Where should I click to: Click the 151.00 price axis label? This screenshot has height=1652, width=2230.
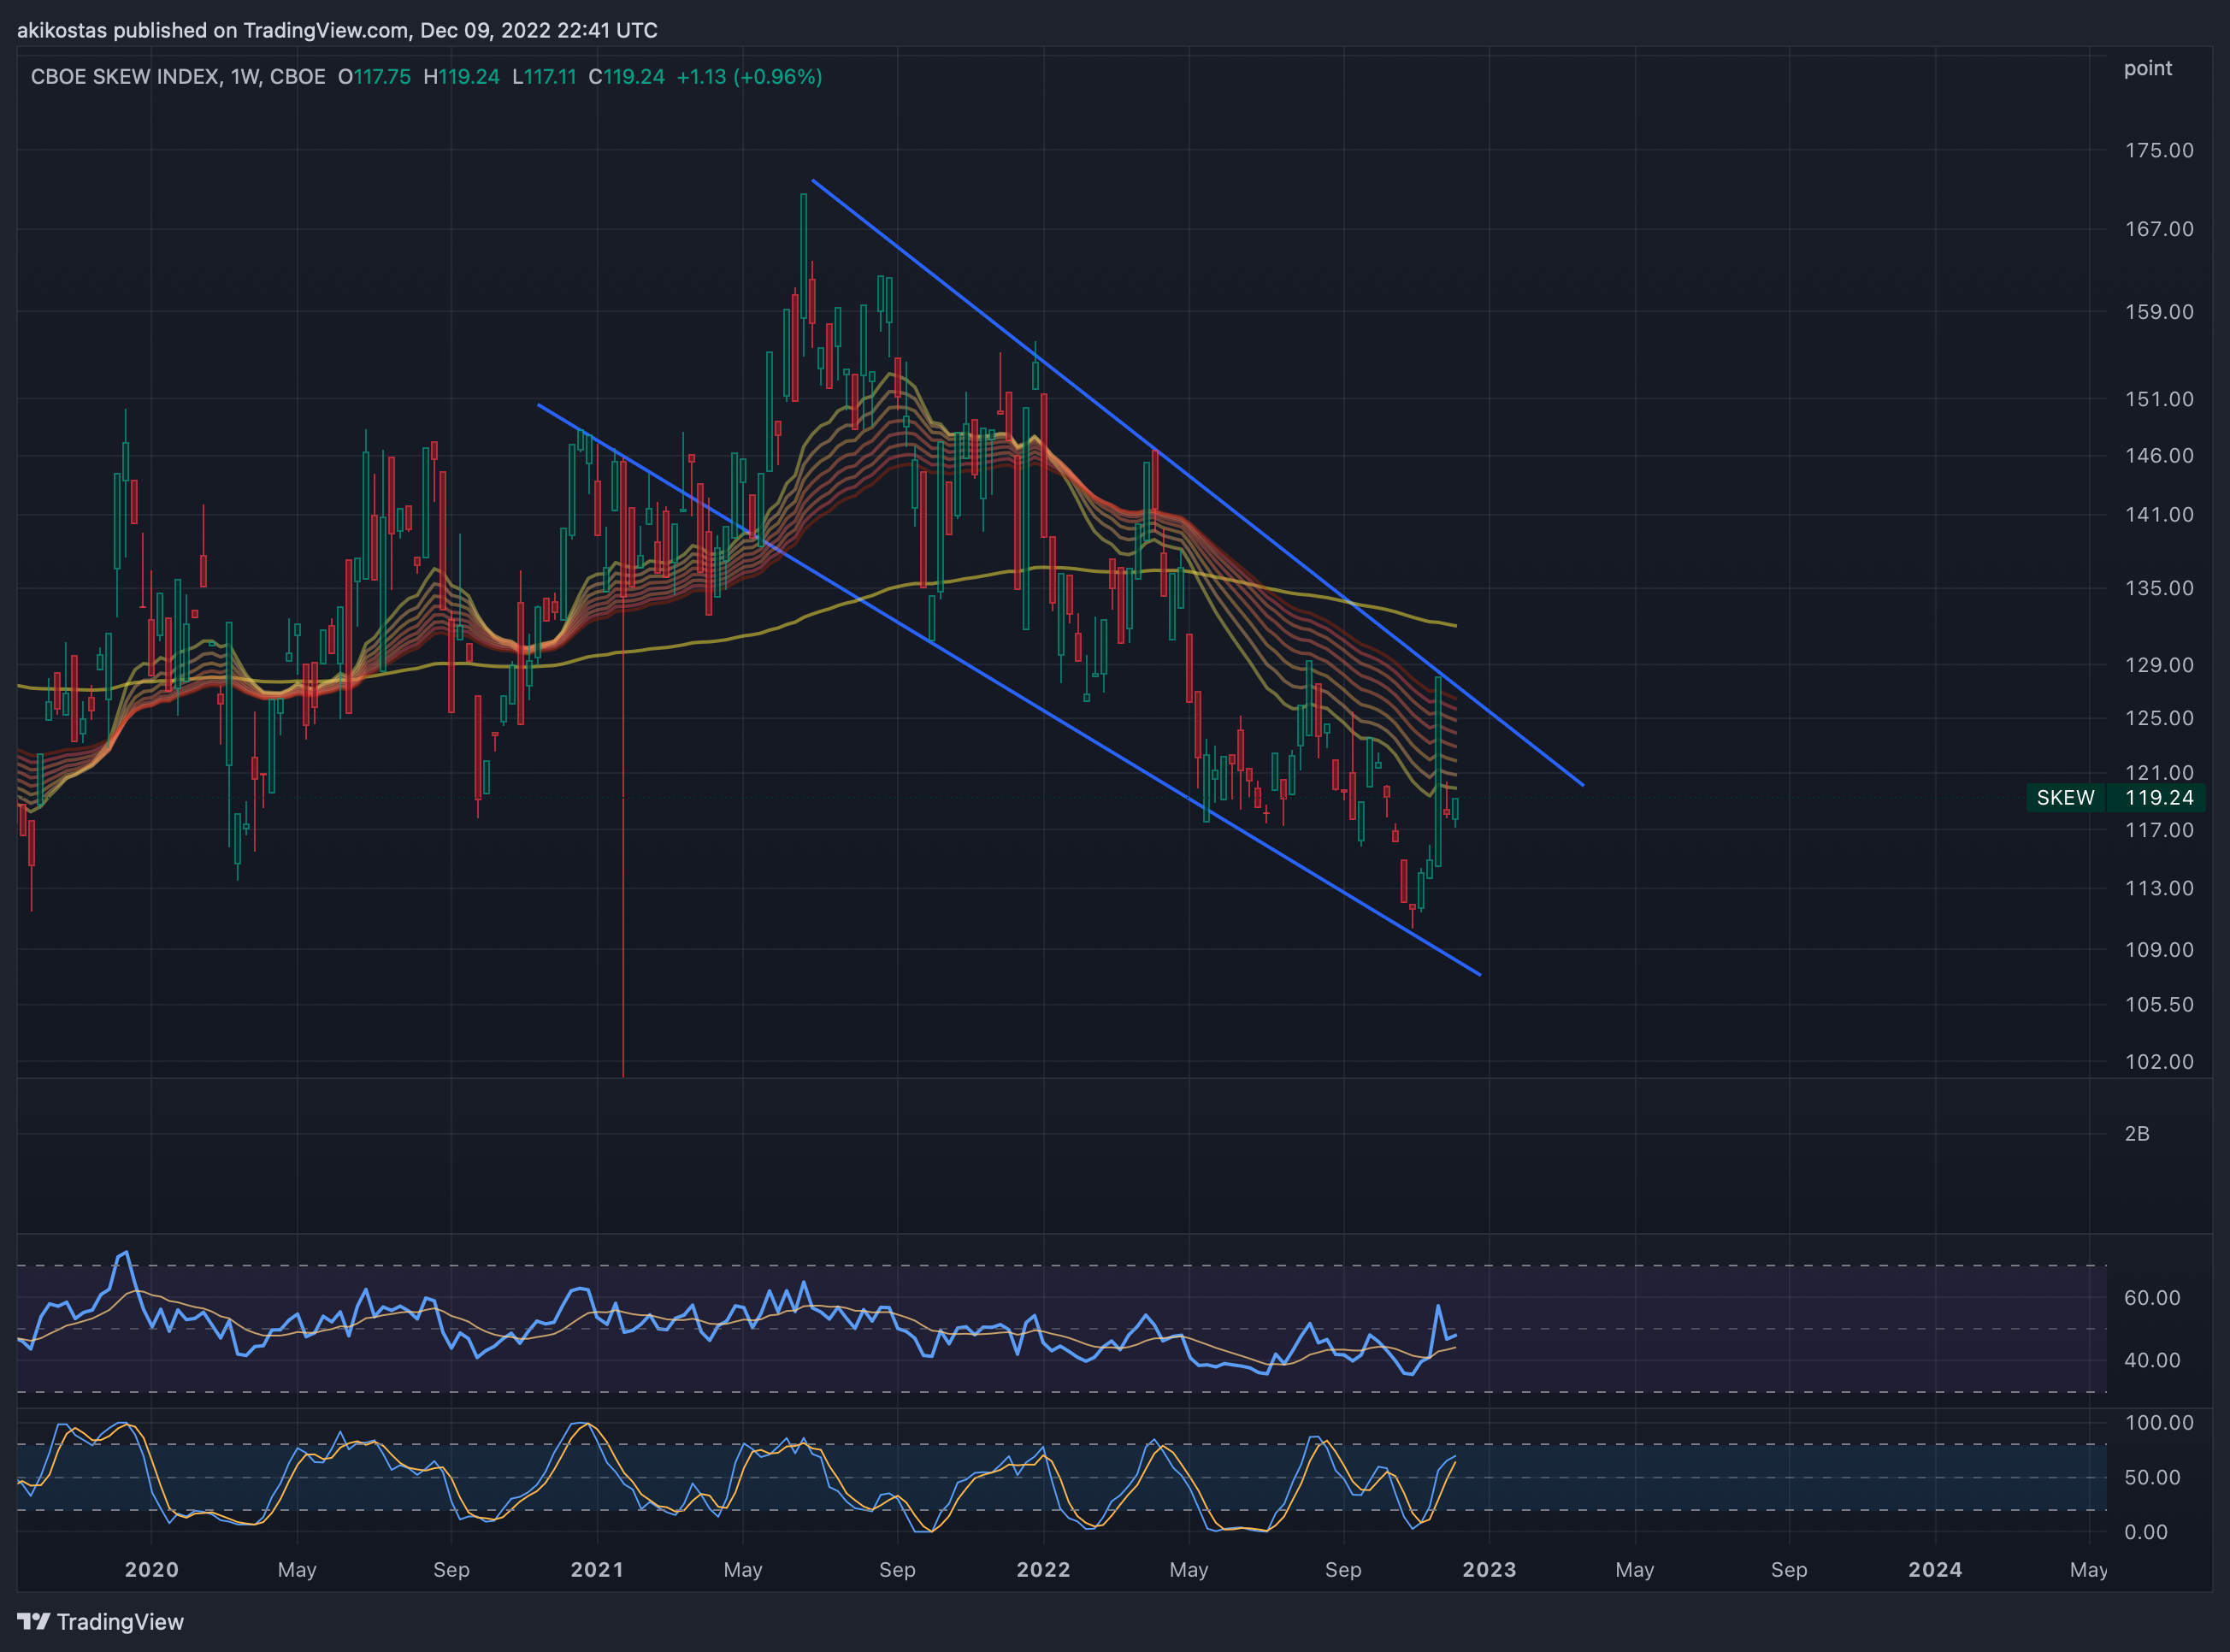(2159, 399)
